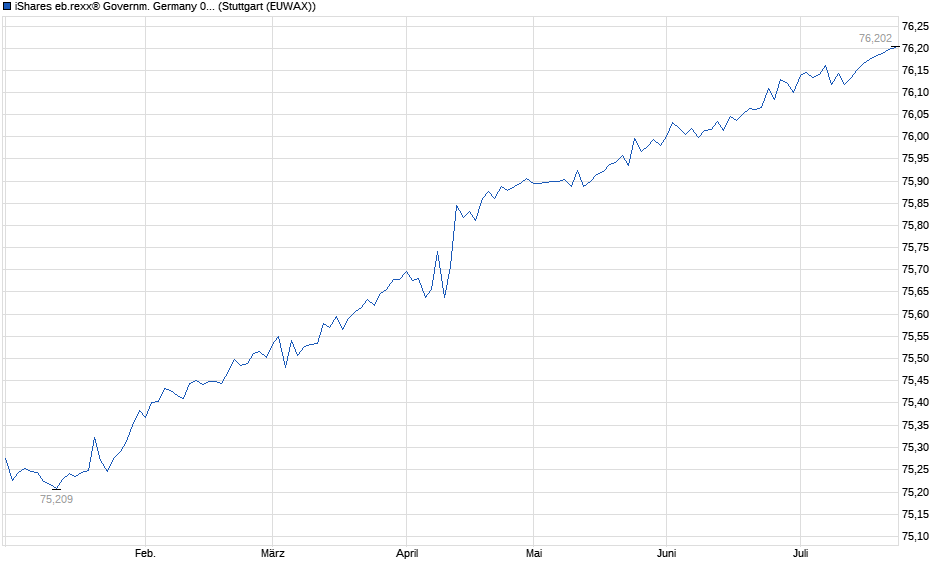
Task: Click the 75,75 price axis label
Action: coord(915,248)
